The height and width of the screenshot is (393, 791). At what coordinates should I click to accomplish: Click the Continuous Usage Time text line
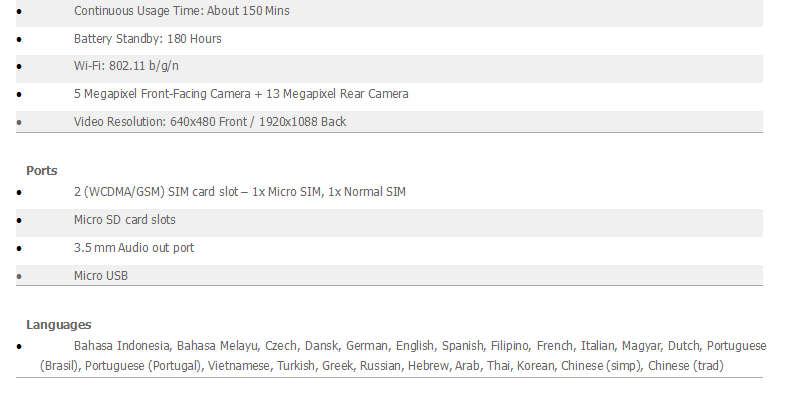pos(182,11)
